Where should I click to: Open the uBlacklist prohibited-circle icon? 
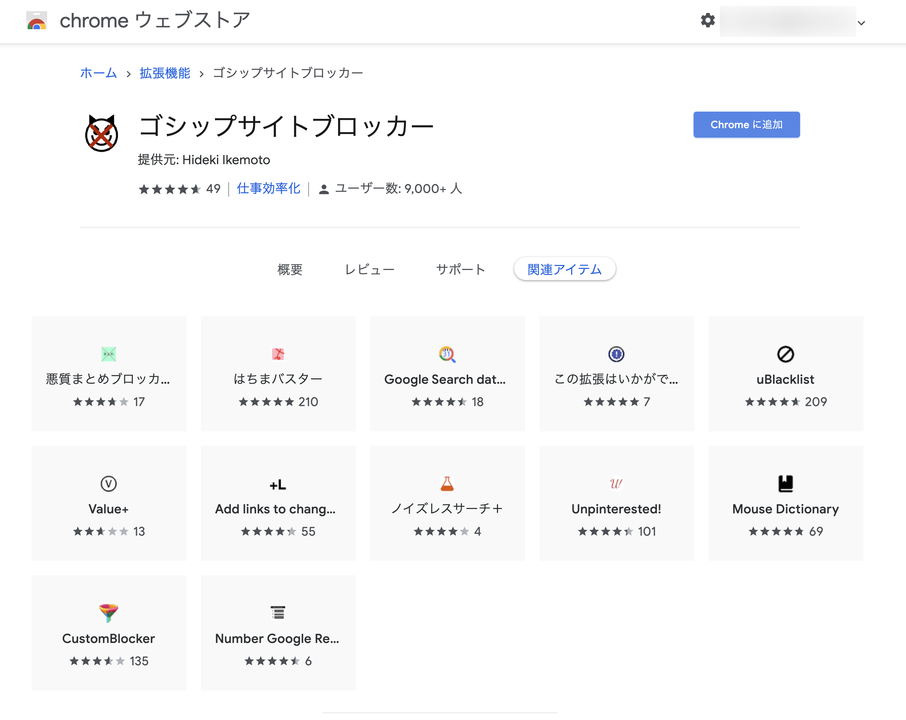(785, 354)
